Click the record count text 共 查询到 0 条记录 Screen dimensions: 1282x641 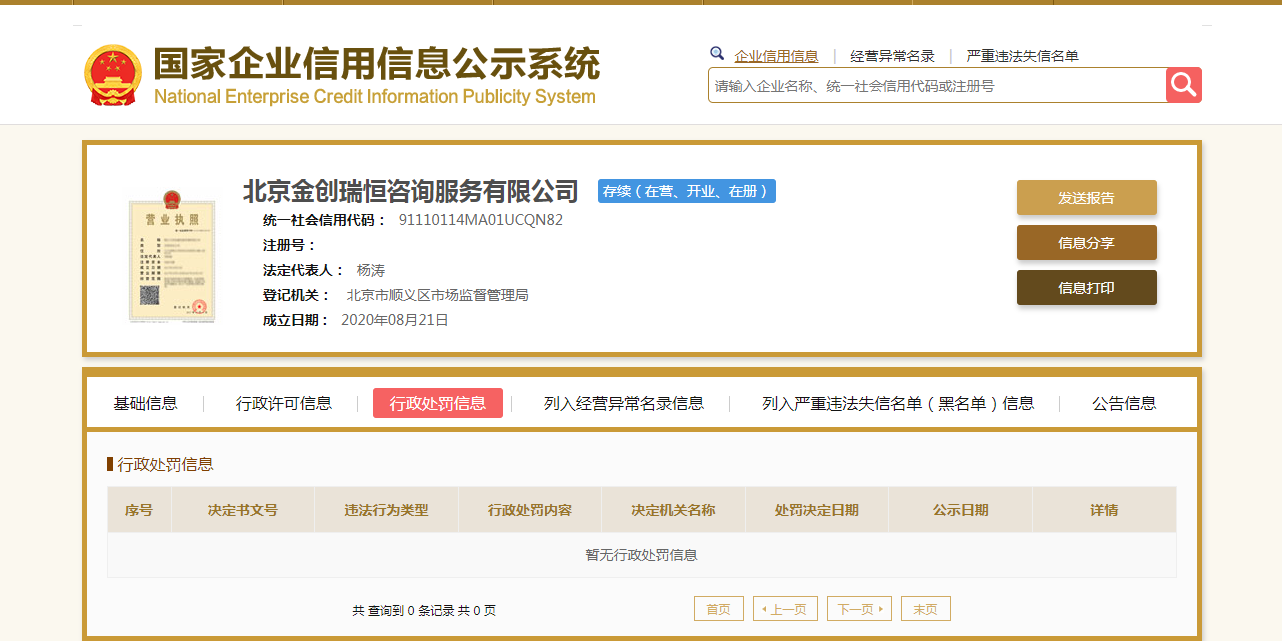405,610
